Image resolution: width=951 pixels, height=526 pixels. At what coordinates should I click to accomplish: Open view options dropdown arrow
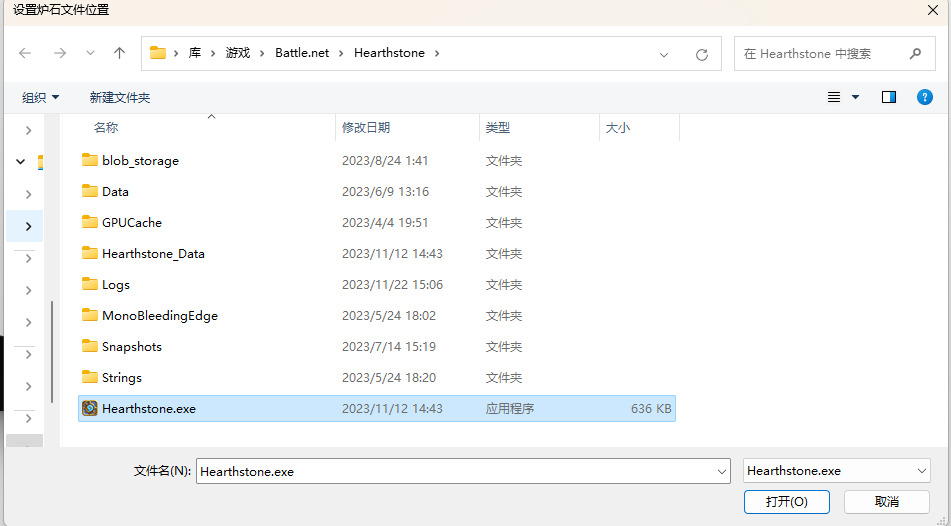click(x=855, y=97)
